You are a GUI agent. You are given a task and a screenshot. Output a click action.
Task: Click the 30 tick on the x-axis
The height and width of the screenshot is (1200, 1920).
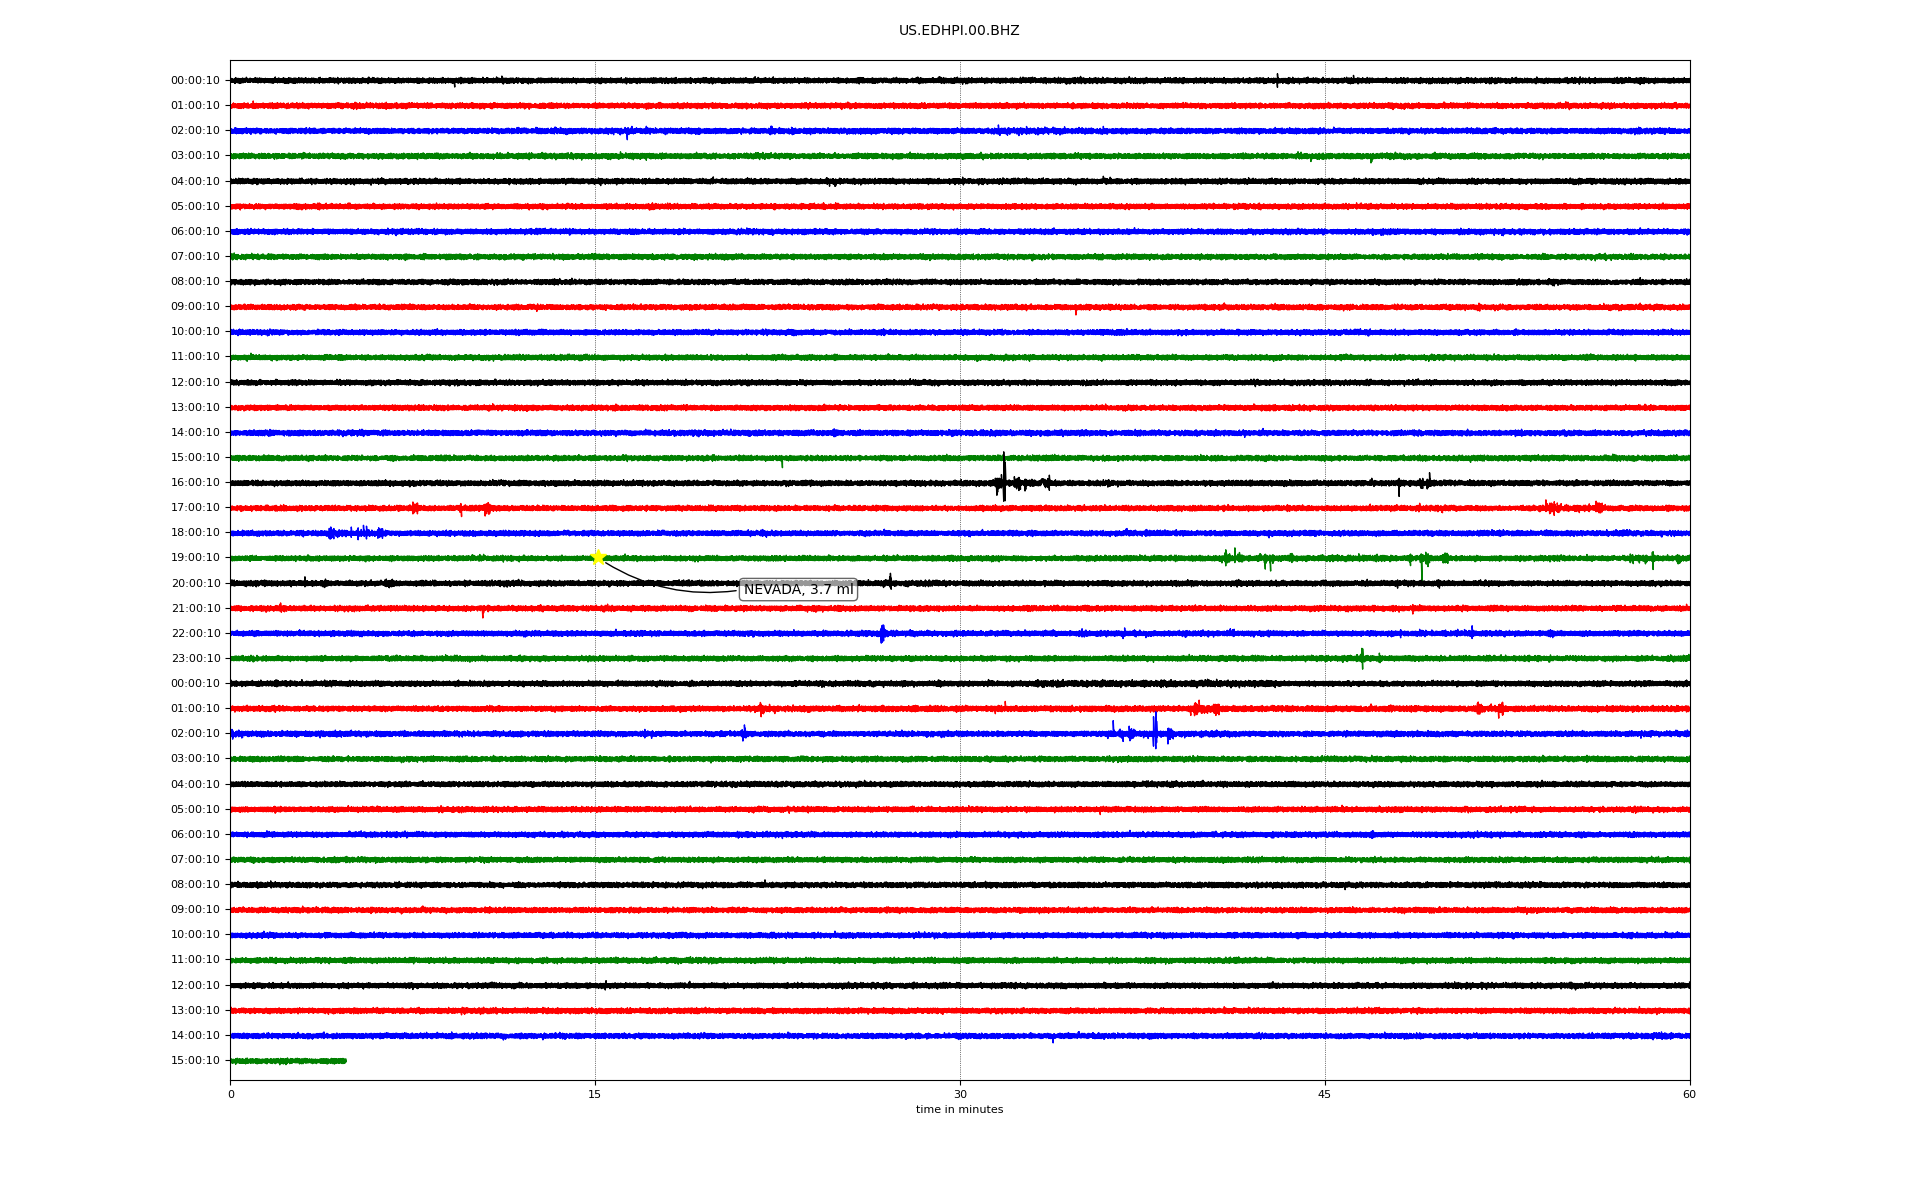(x=960, y=1094)
